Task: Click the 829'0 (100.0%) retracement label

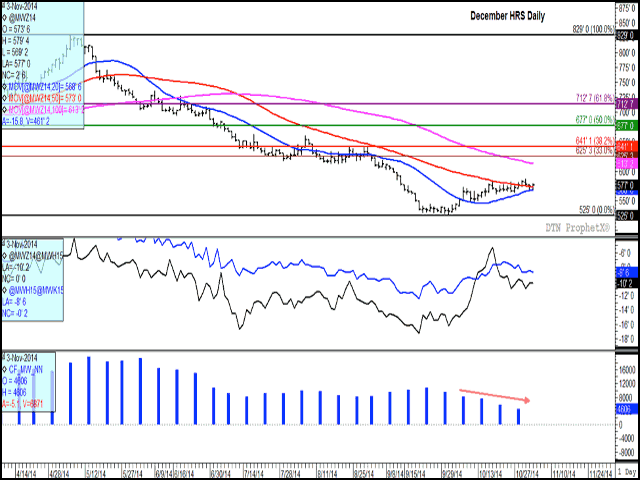Action: click(x=594, y=29)
